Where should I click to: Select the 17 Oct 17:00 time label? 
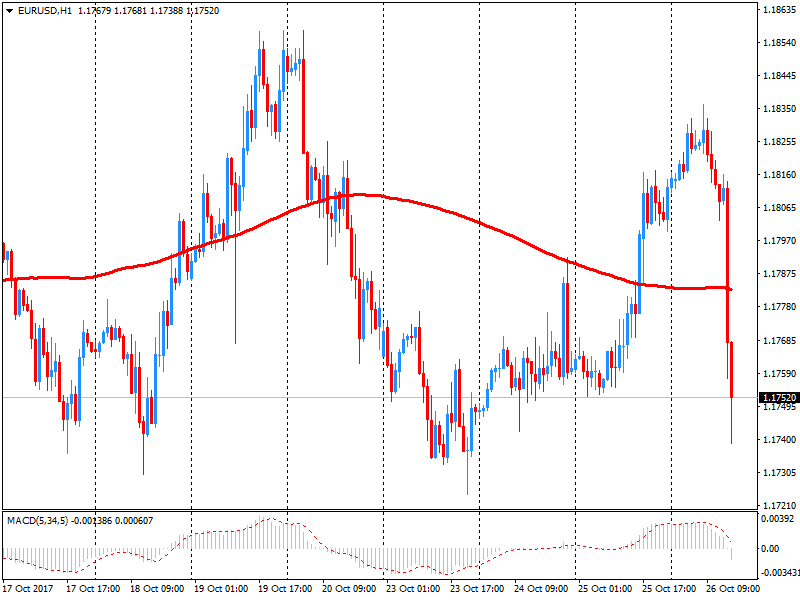tap(93, 589)
